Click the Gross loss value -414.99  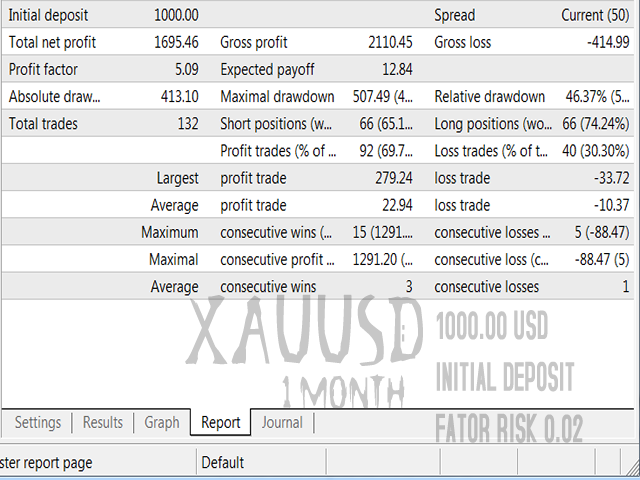pyautogui.click(x=606, y=43)
